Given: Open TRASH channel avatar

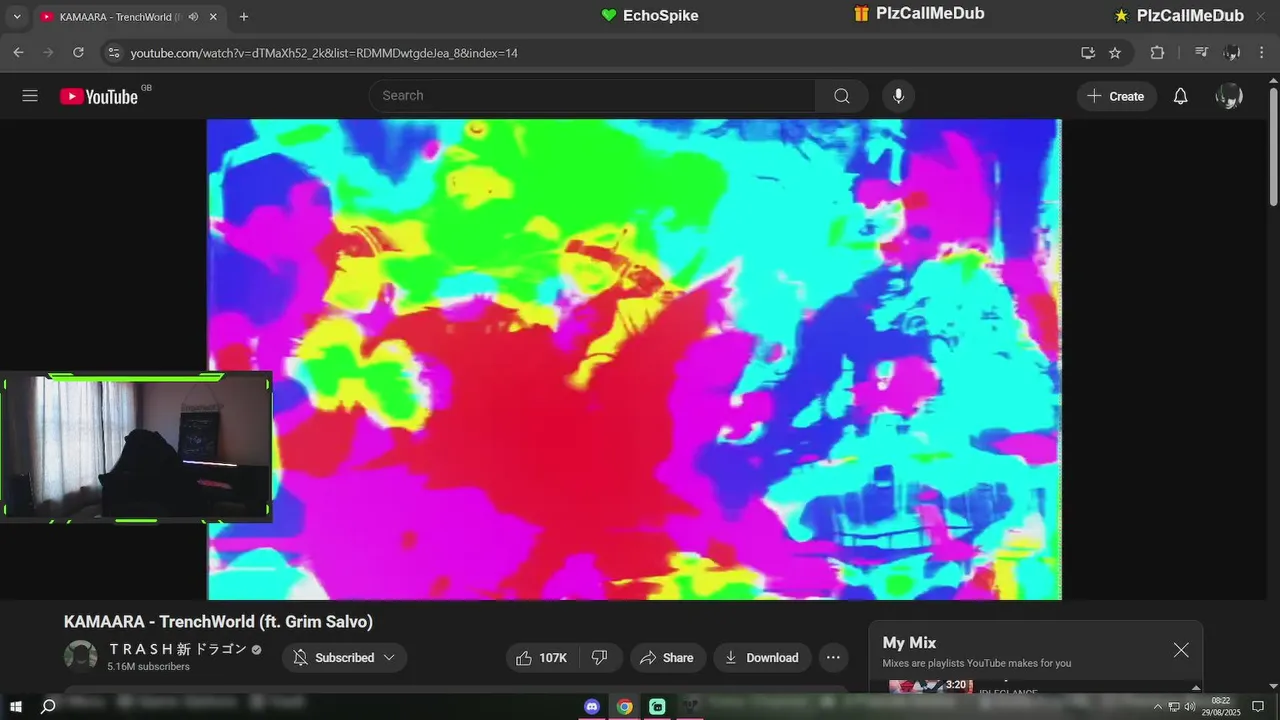Looking at the screenshot, I should [81, 656].
